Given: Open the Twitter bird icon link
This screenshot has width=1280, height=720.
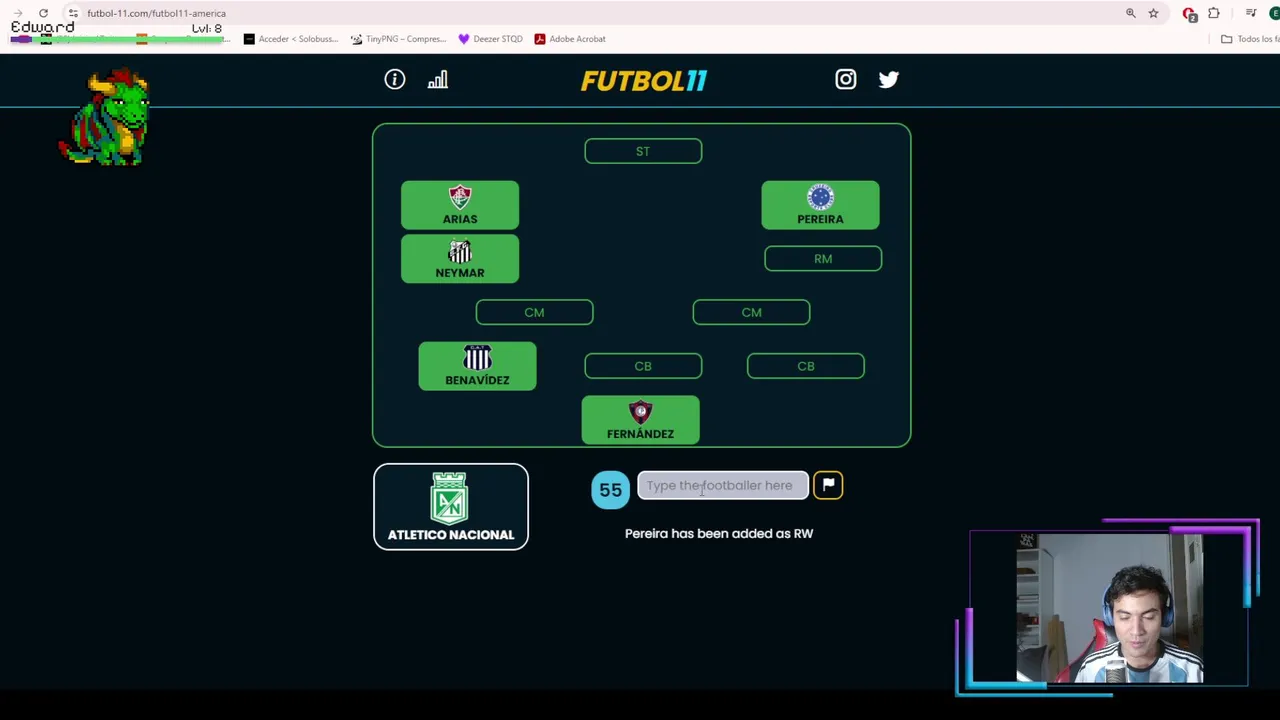Looking at the screenshot, I should click(889, 79).
